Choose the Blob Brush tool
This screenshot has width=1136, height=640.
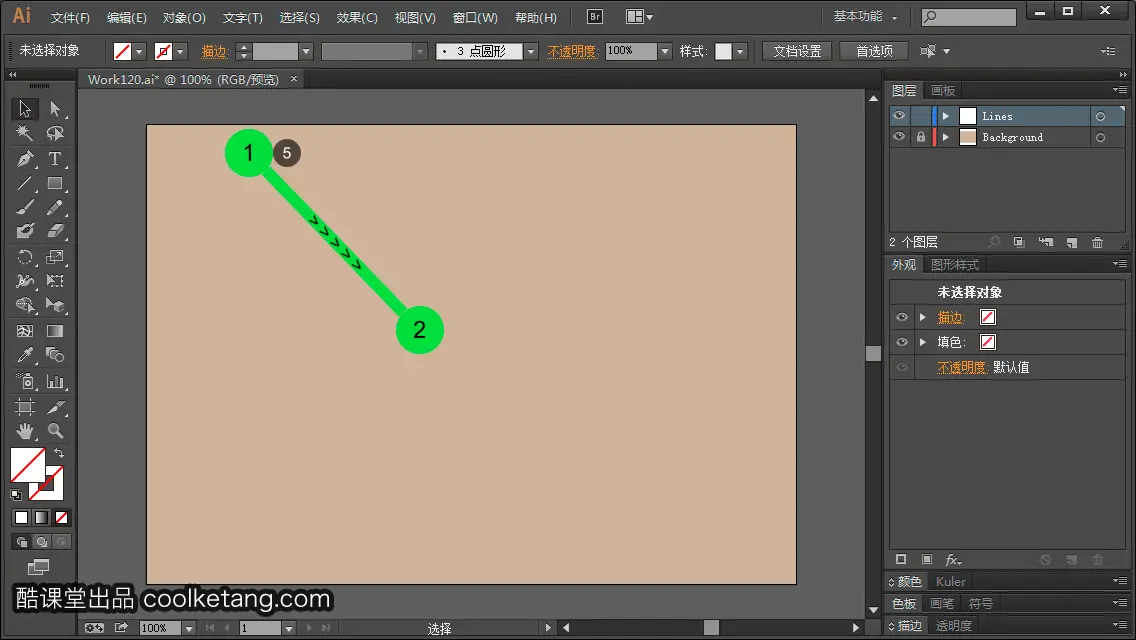pyautogui.click(x=25, y=232)
